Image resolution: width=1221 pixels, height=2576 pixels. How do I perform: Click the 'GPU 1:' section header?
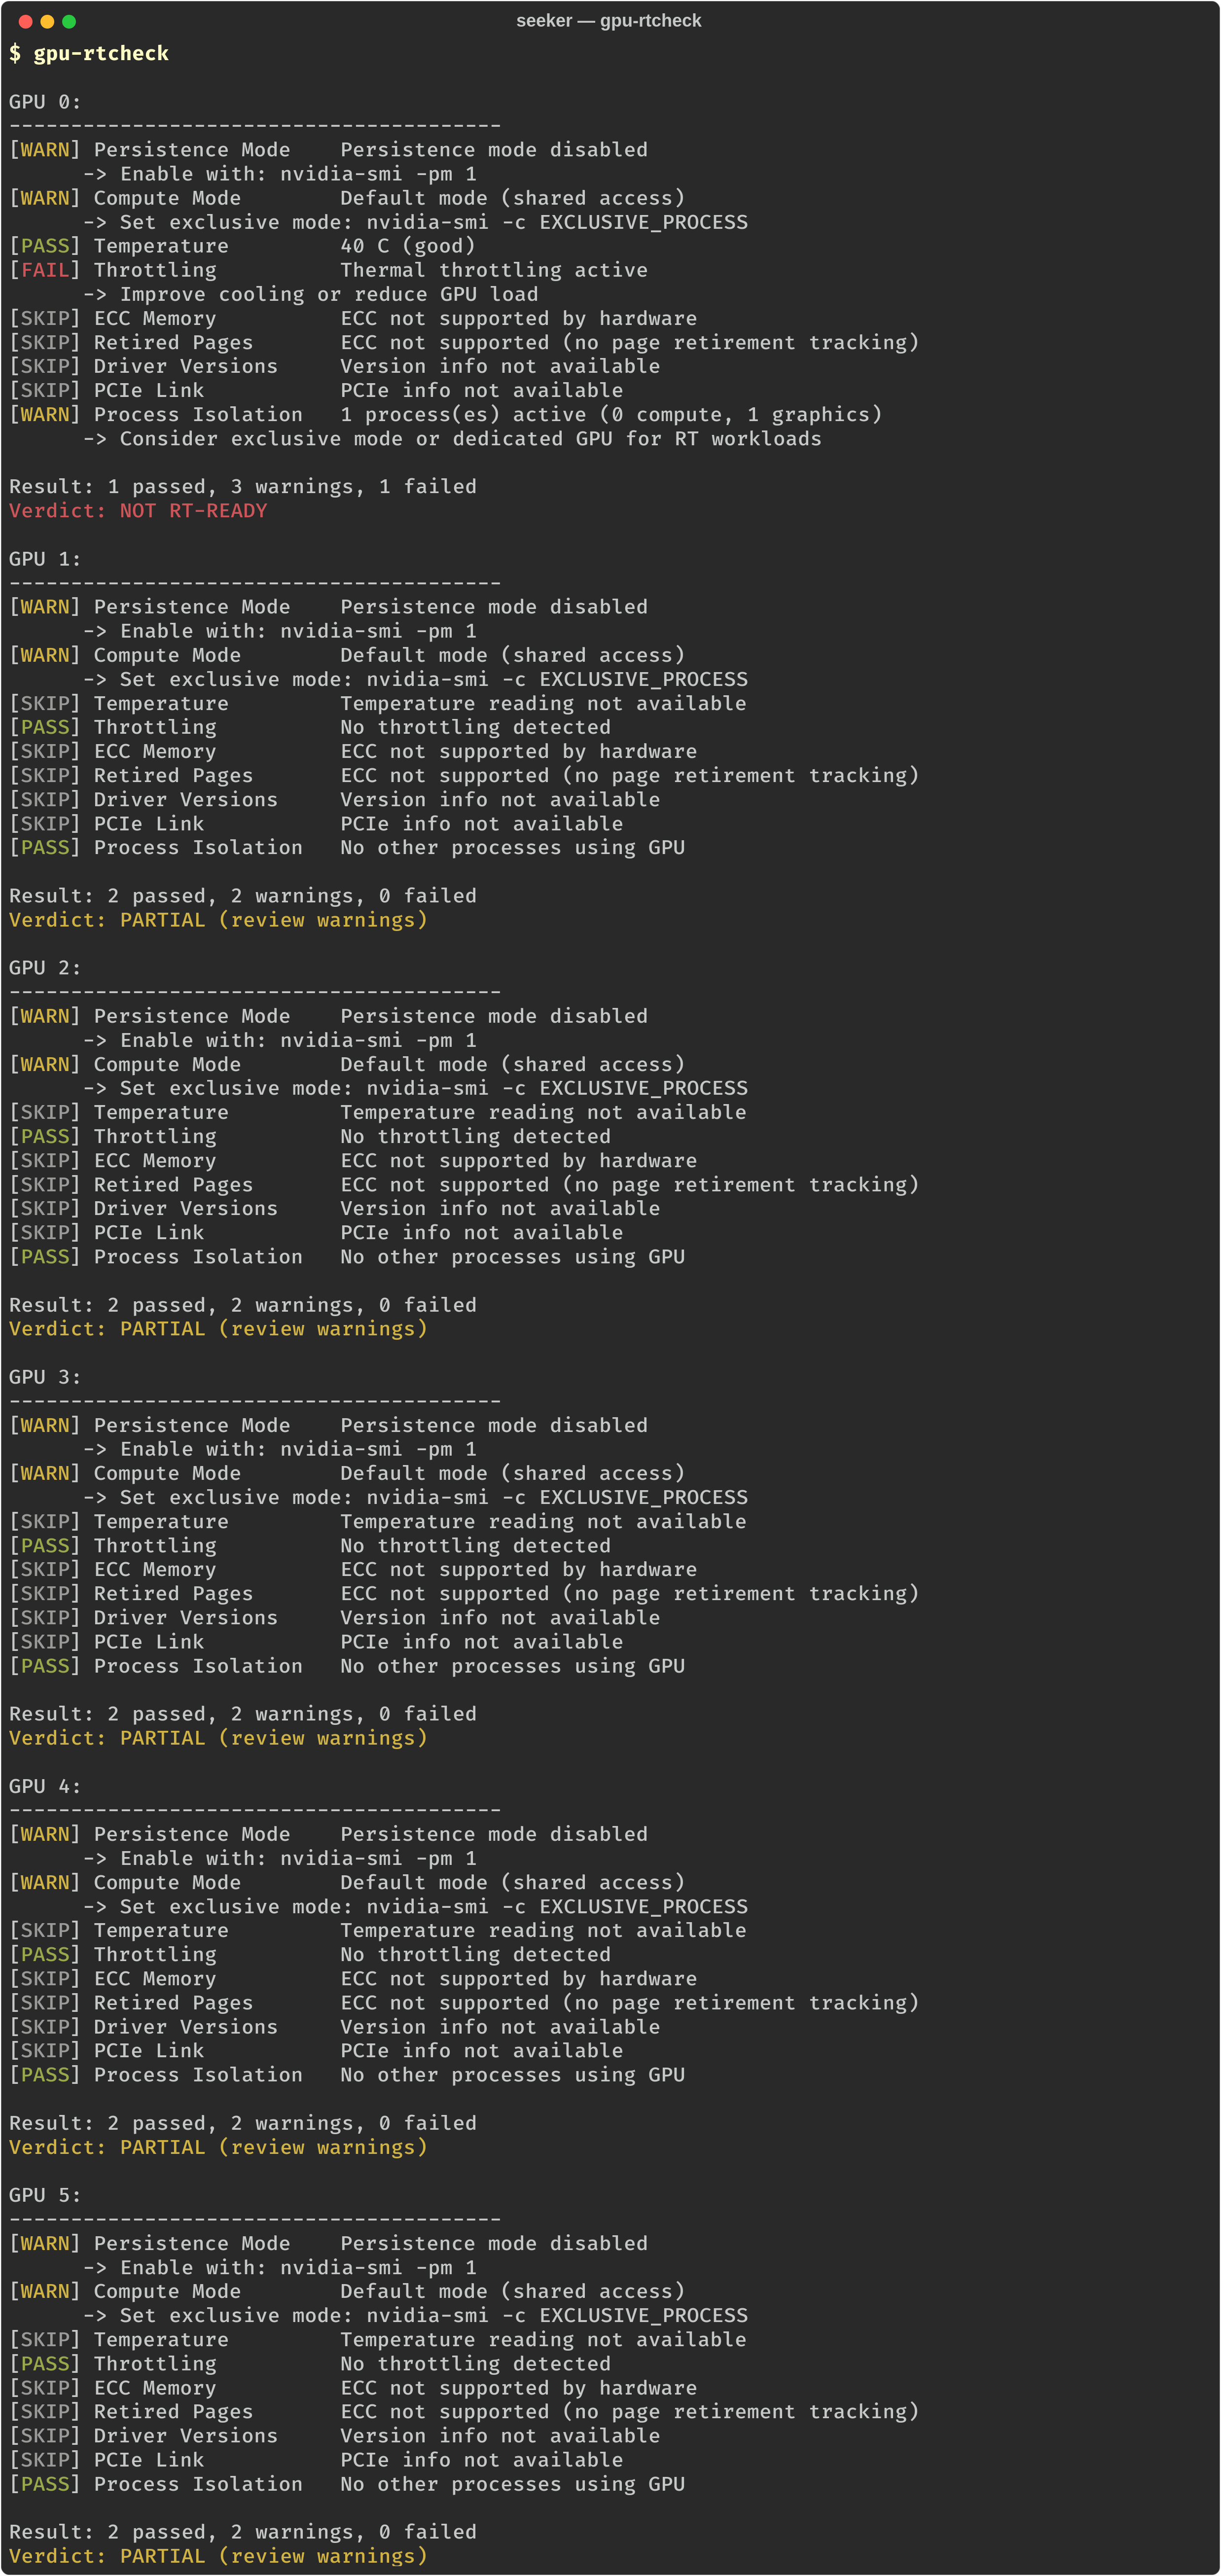pos(45,559)
